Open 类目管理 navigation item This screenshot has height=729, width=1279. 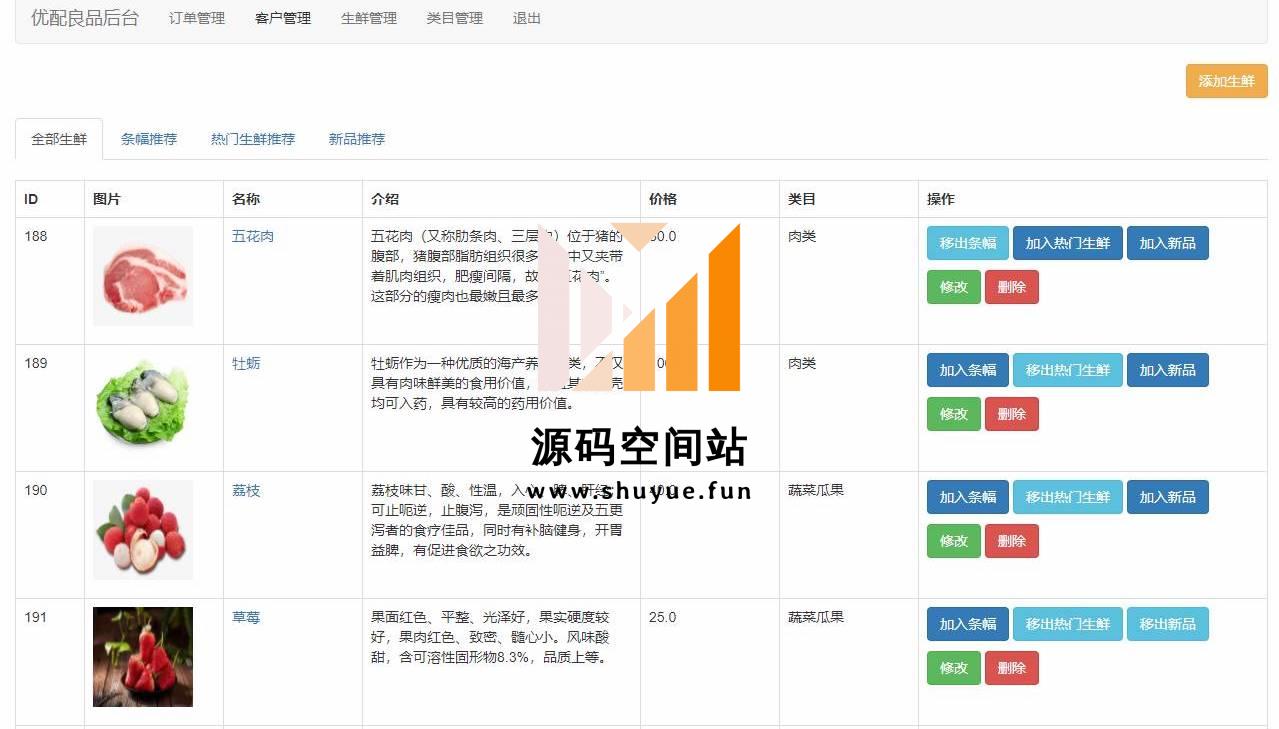click(x=455, y=18)
